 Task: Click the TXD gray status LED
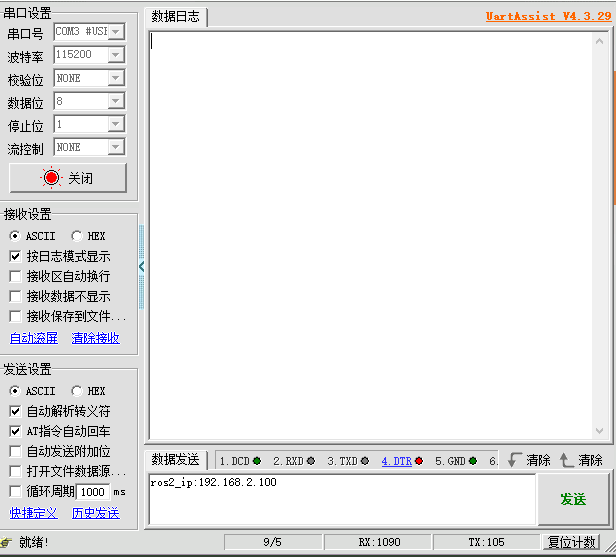365,461
